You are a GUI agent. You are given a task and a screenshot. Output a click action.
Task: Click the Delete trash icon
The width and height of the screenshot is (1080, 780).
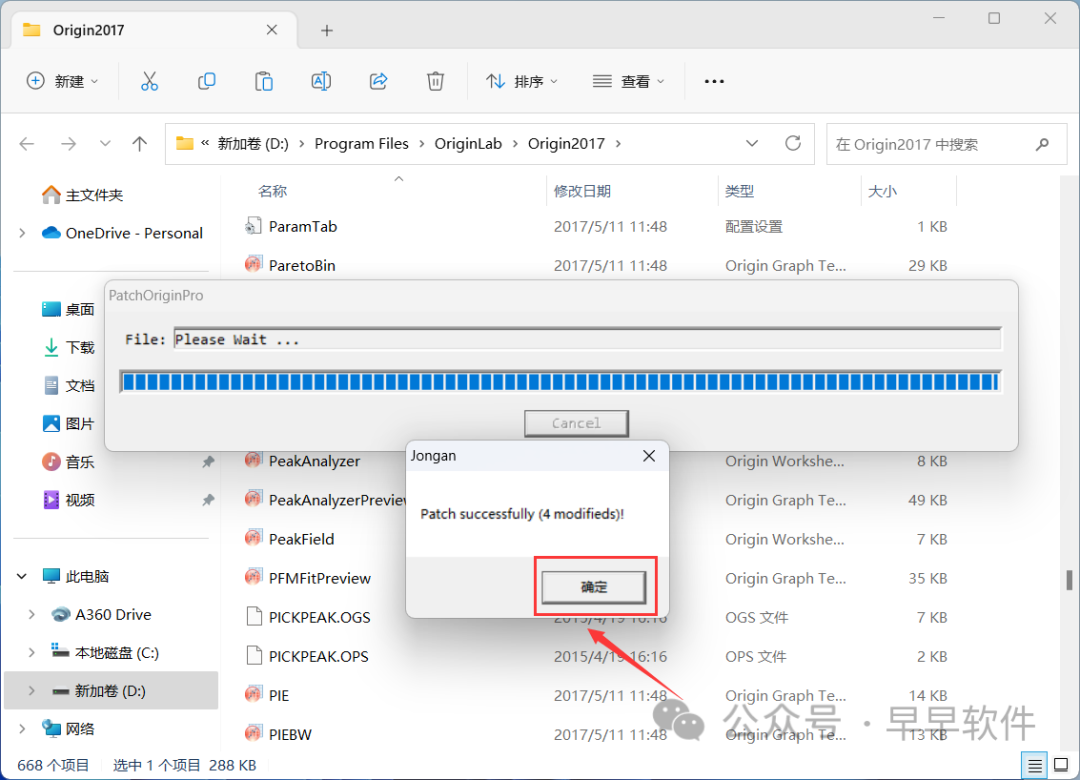(435, 81)
